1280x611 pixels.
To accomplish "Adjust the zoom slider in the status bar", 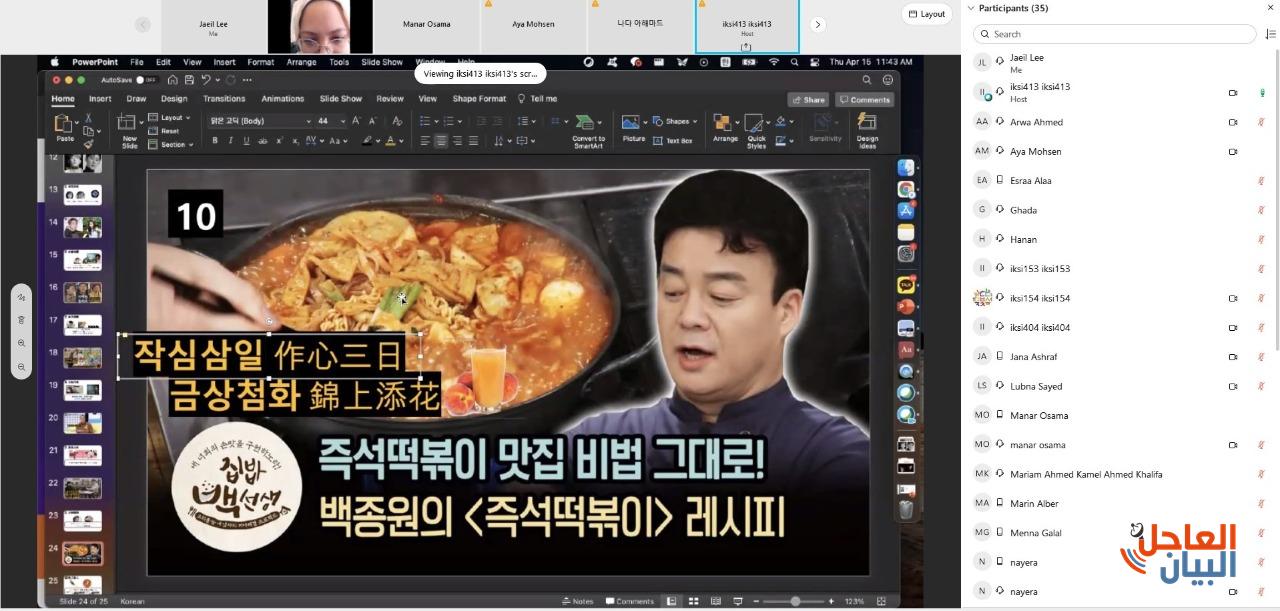I will (x=795, y=601).
